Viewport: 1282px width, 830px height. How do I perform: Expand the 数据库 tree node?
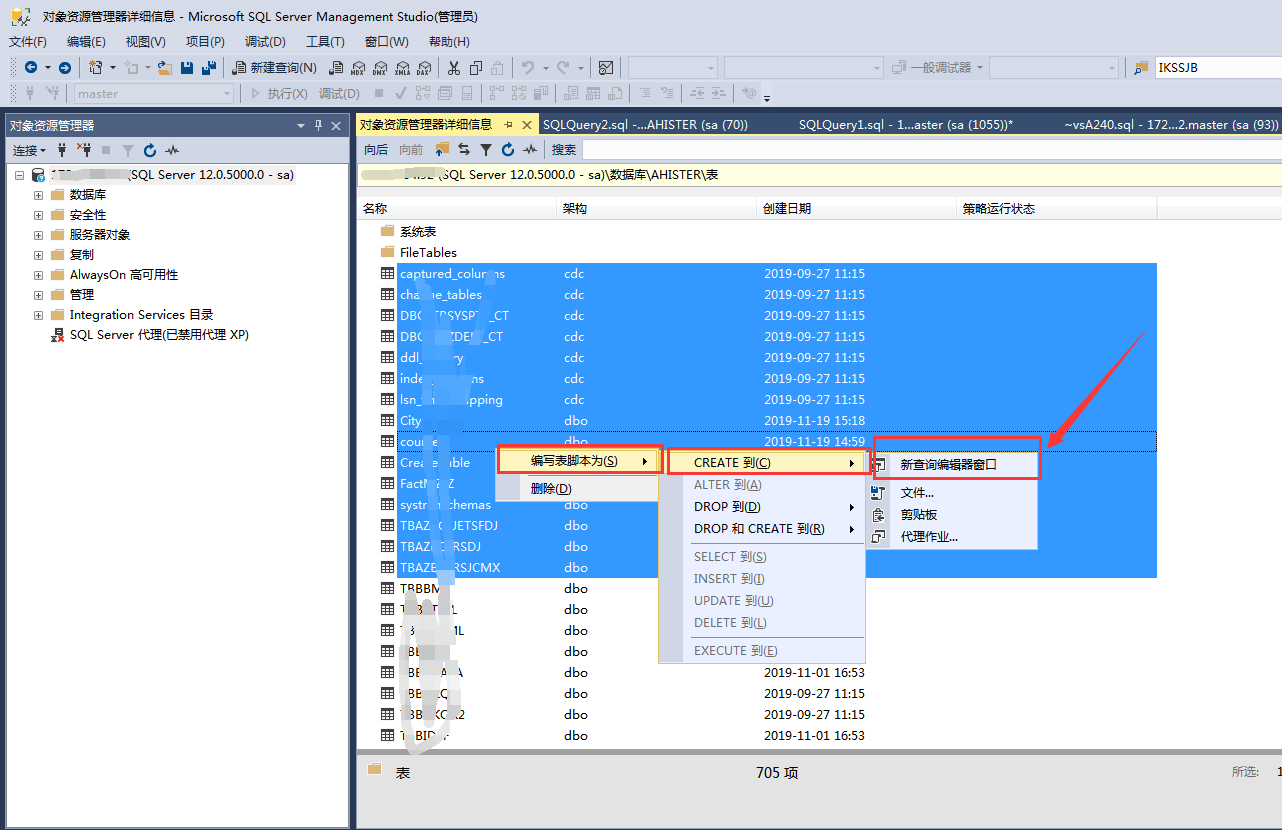coord(38,194)
